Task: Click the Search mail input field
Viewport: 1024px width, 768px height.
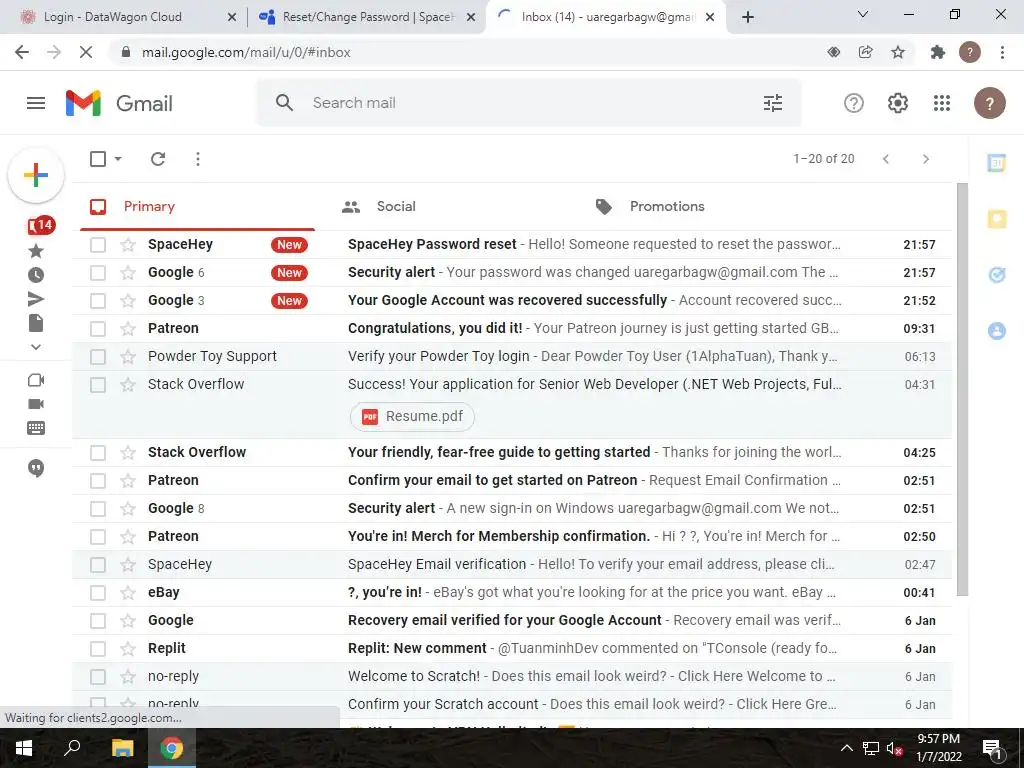Action: click(x=529, y=103)
